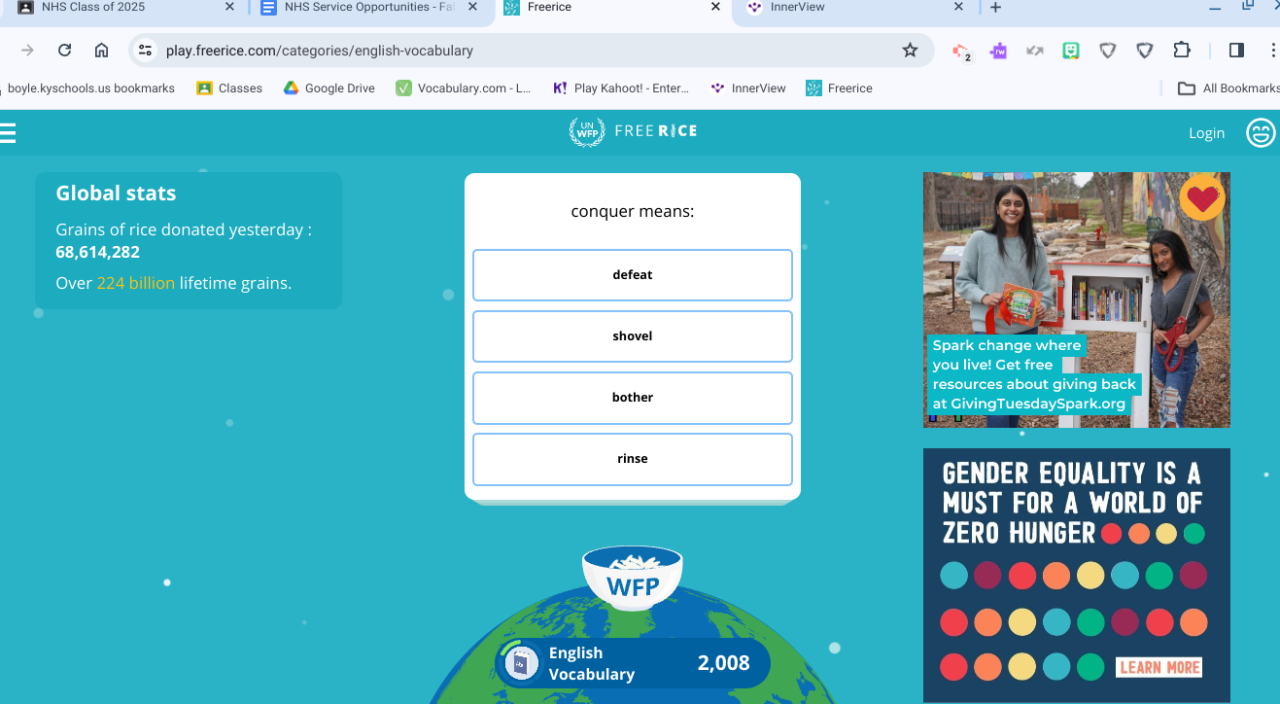Click the 2,008 rice total counter
Image resolution: width=1280 pixels, height=704 pixels.
[723, 663]
